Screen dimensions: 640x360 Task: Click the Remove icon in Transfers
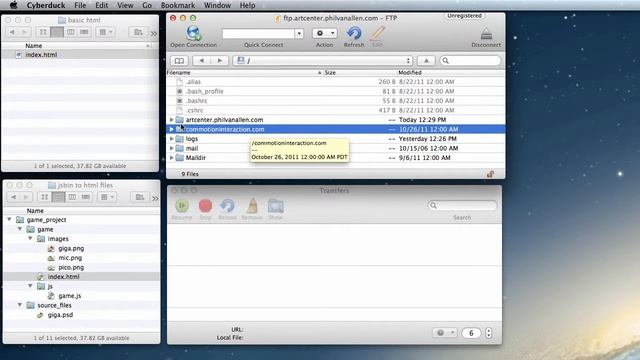pos(252,206)
